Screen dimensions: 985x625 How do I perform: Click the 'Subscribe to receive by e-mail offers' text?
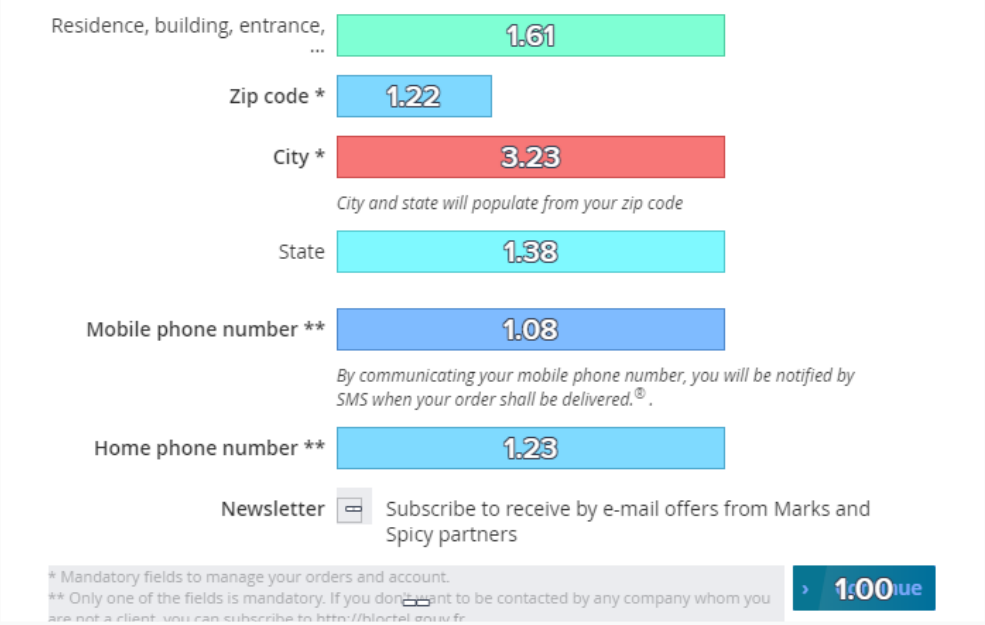pos(628,521)
